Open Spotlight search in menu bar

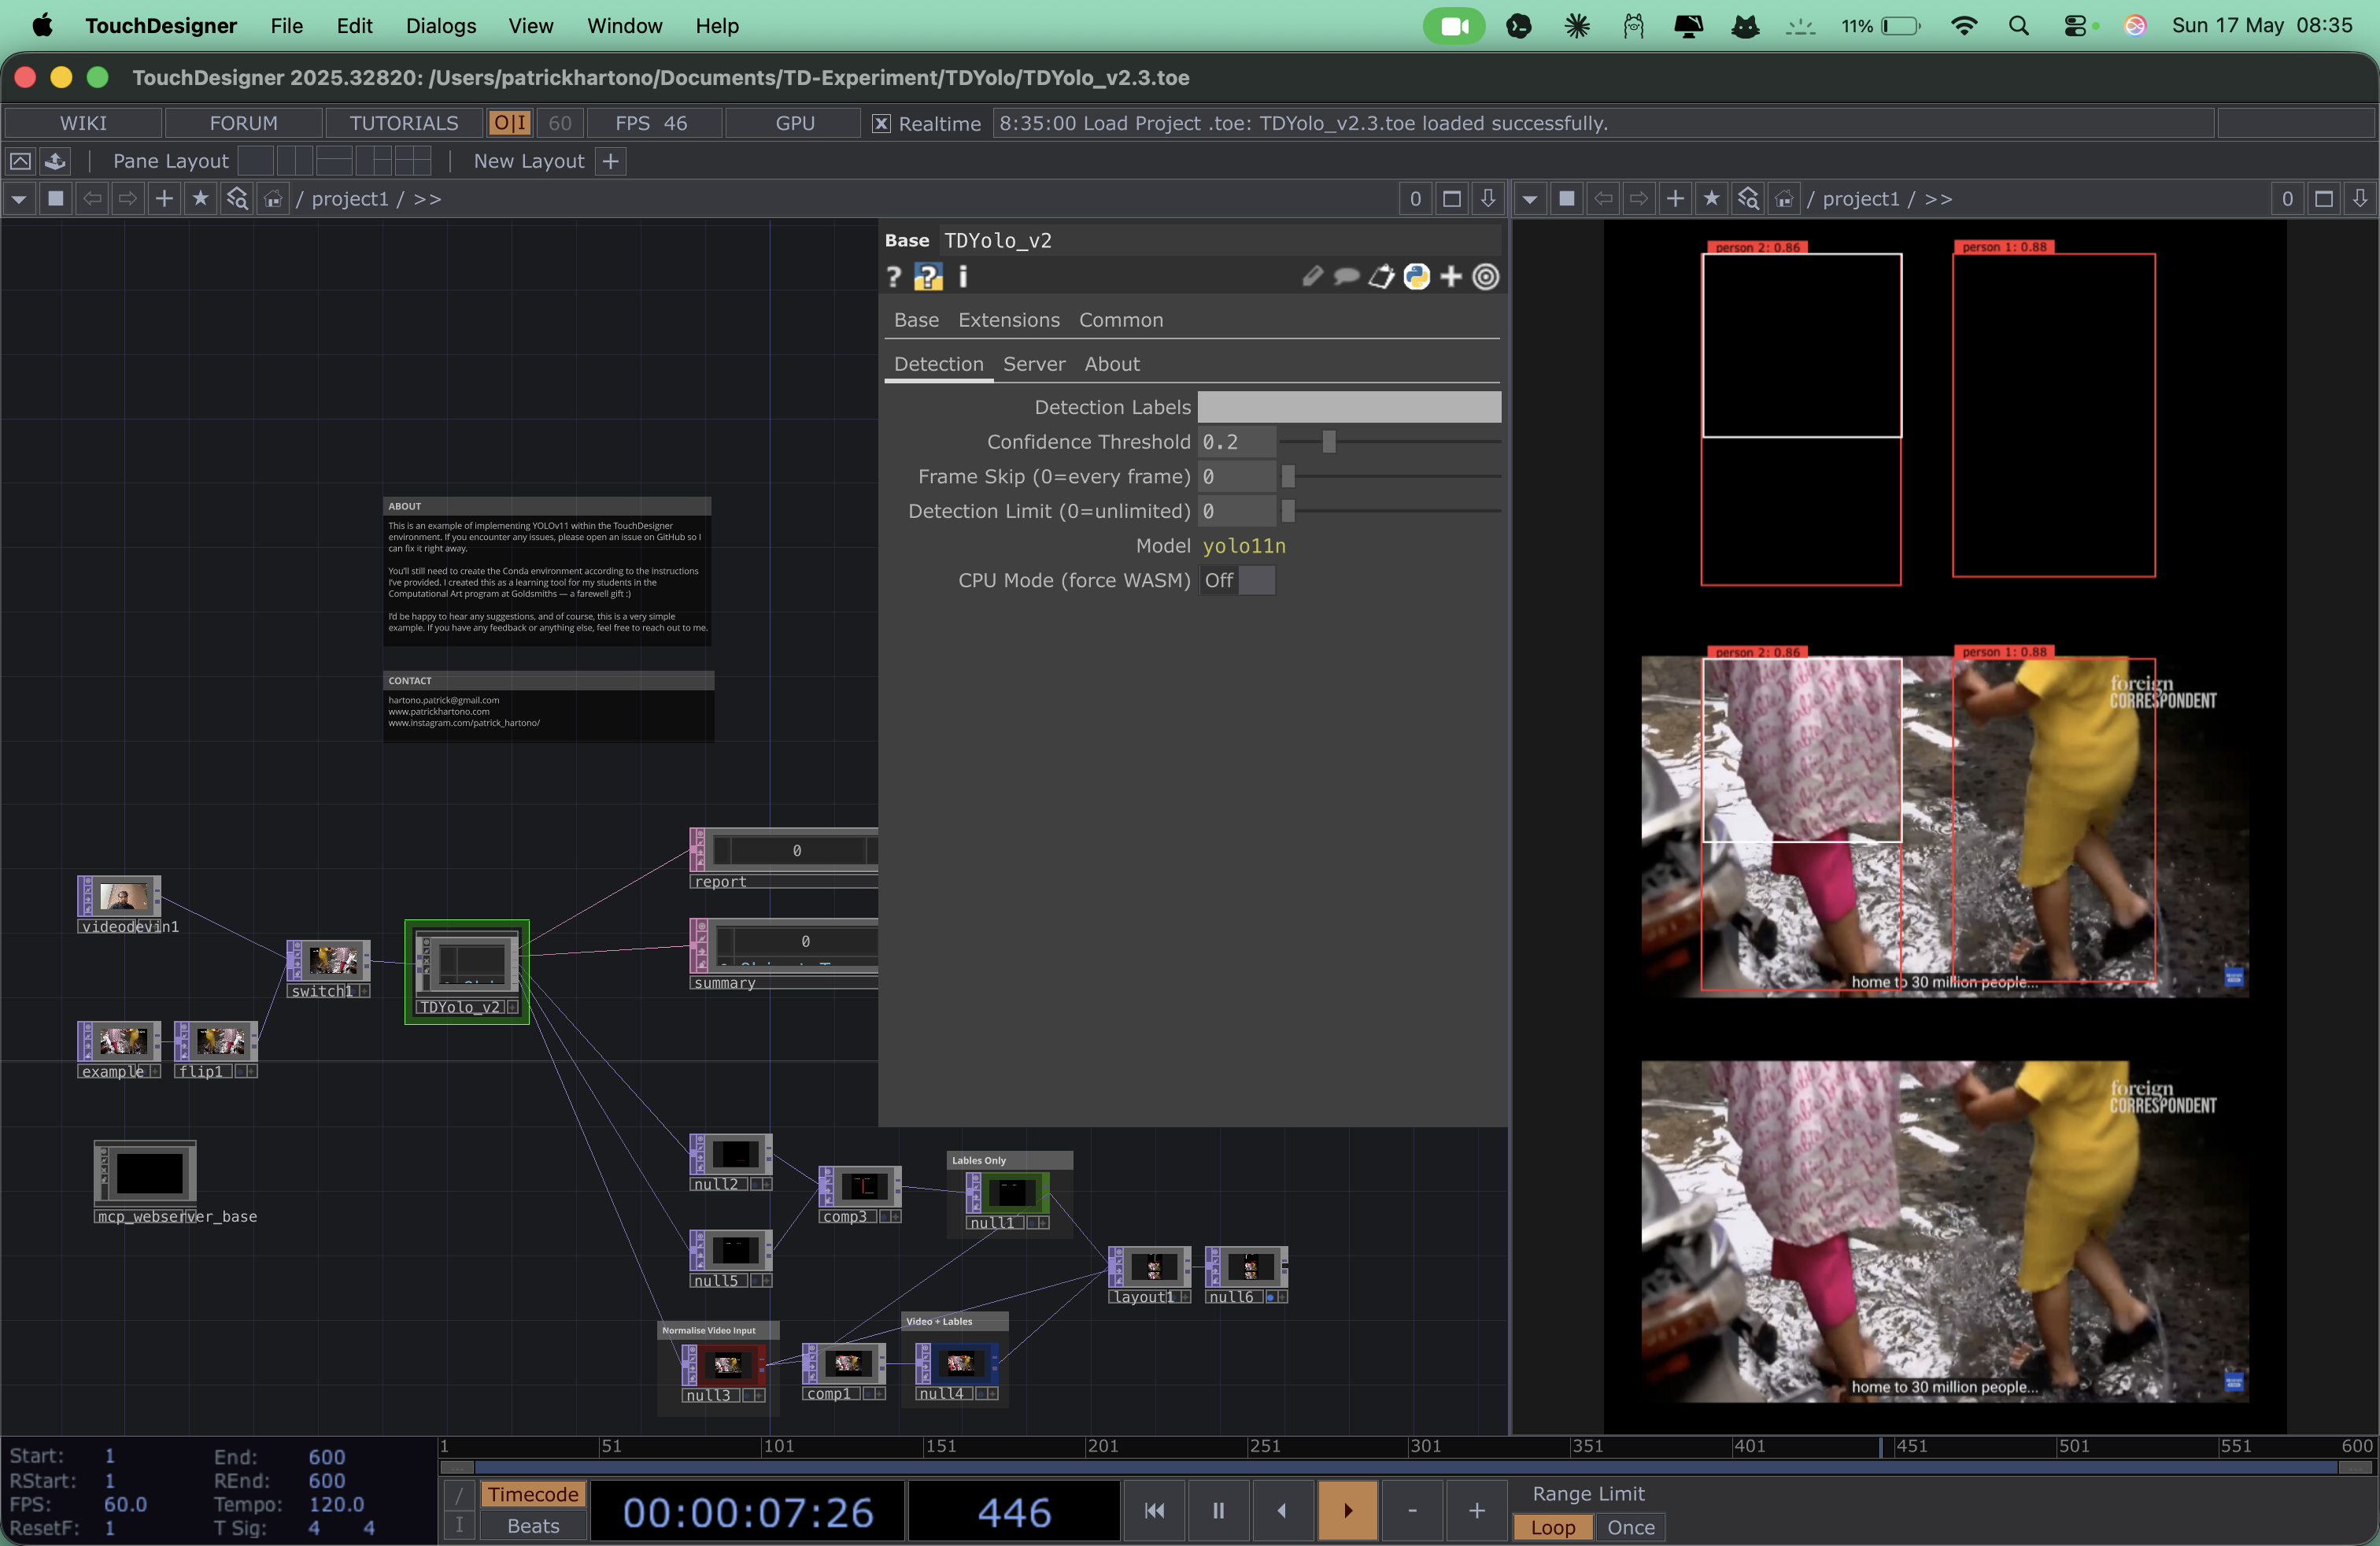pyautogui.click(x=2018, y=26)
